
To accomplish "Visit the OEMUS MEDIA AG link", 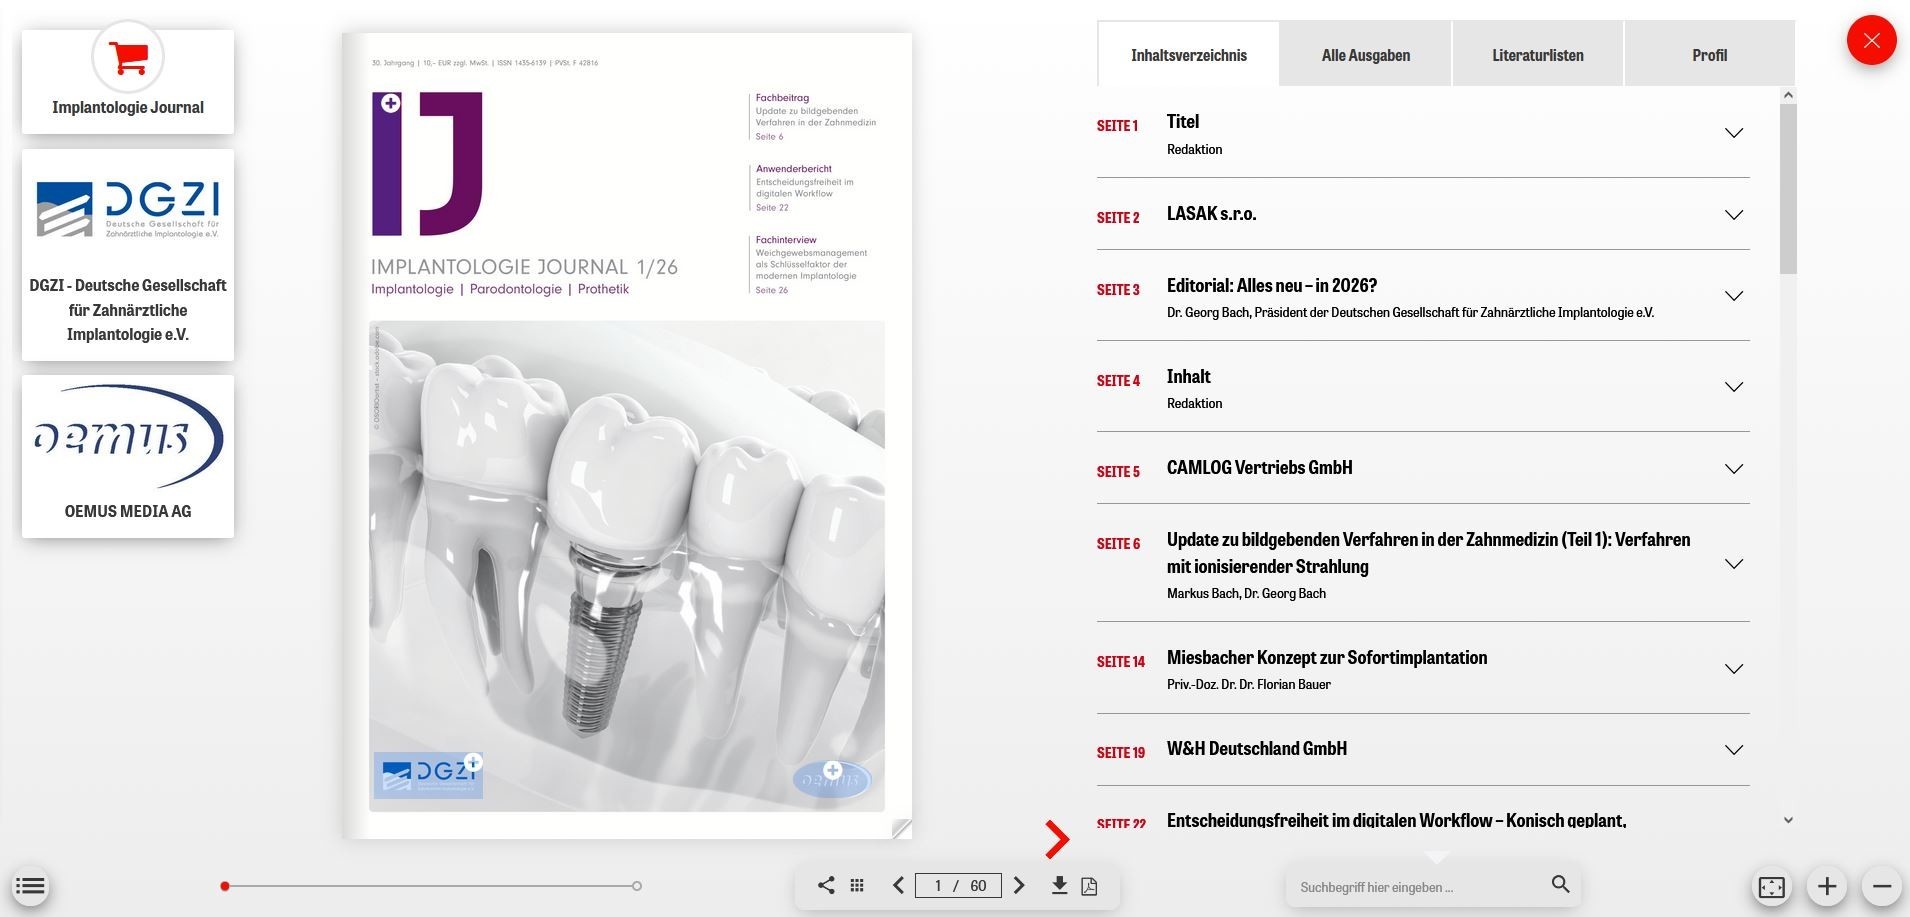I will point(128,456).
